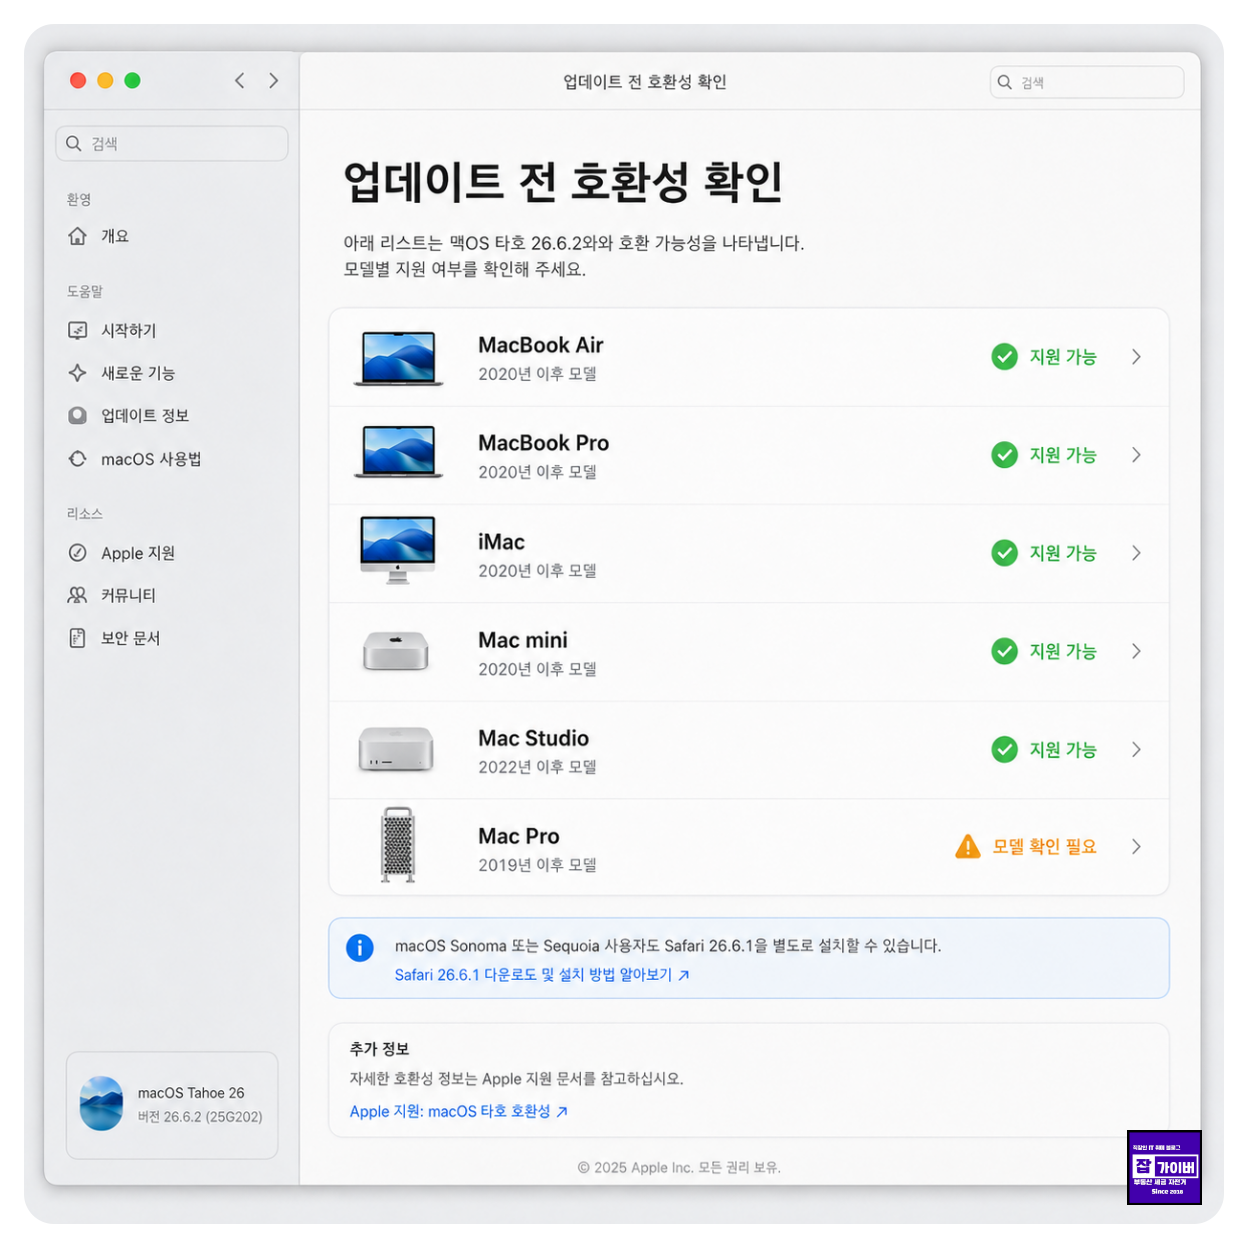Click the macOS Tahoe 26 version card

point(172,1105)
